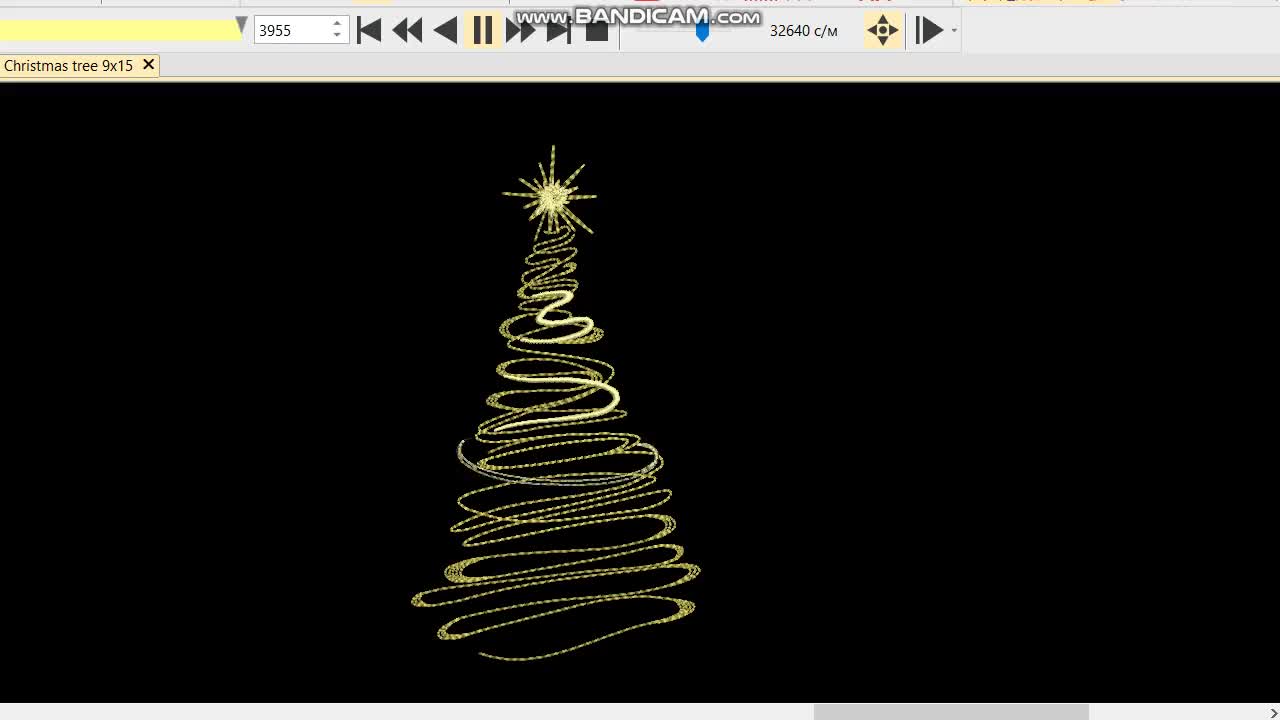
Task: Open dropdown beside the step-forward icon
Action: pyautogui.click(x=954, y=31)
